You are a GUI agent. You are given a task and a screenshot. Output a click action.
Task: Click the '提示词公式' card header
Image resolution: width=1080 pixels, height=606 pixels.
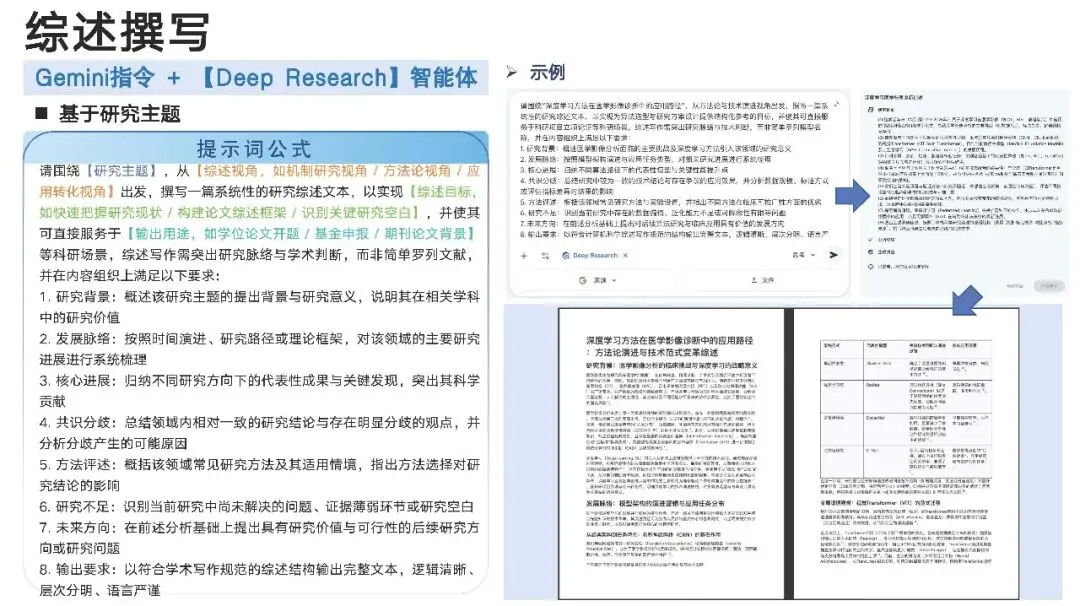pyautogui.click(x=254, y=149)
